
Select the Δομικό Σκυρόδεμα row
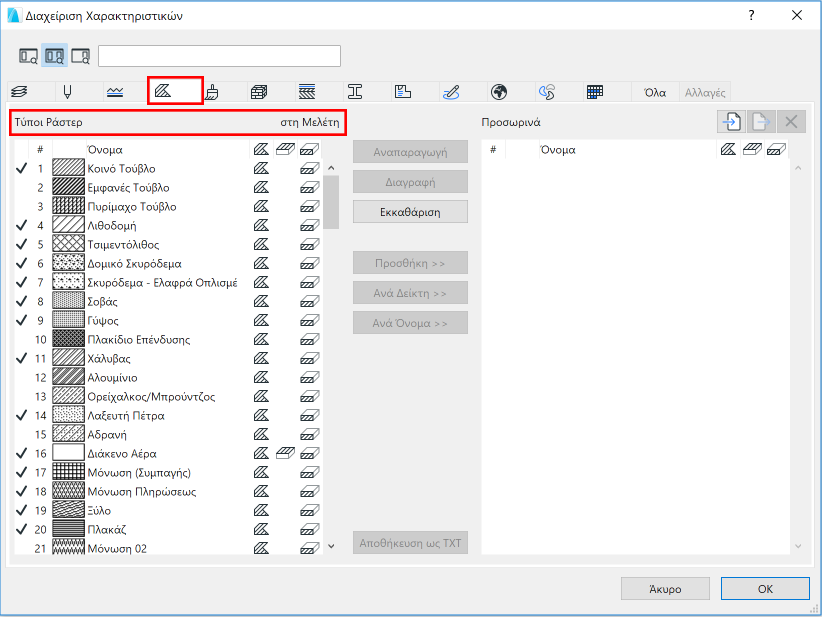pos(169,264)
